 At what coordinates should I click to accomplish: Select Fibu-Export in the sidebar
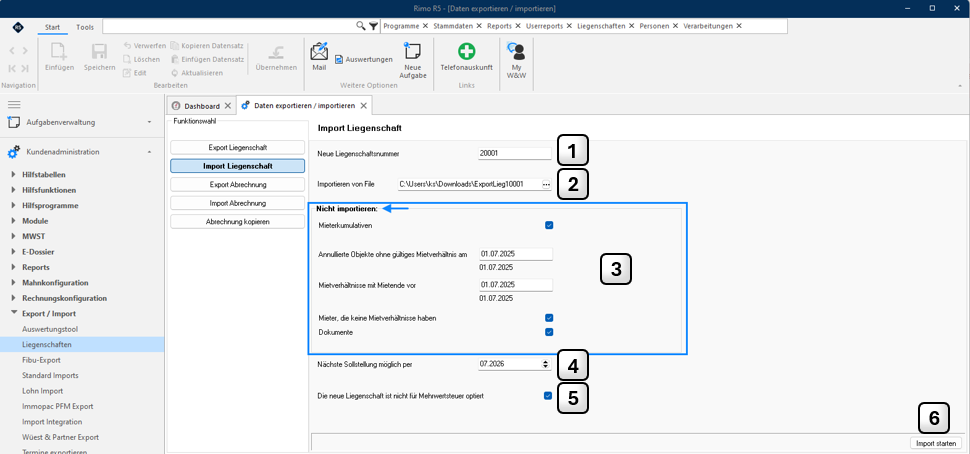click(x=41, y=360)
